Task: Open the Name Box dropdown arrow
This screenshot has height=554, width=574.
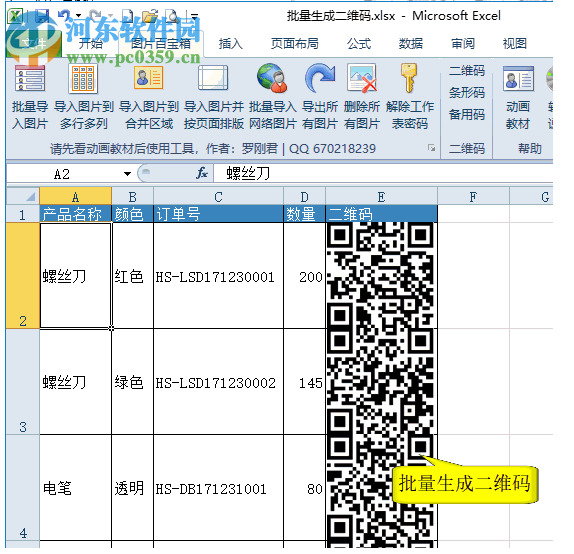Action: tap(127, 174)
